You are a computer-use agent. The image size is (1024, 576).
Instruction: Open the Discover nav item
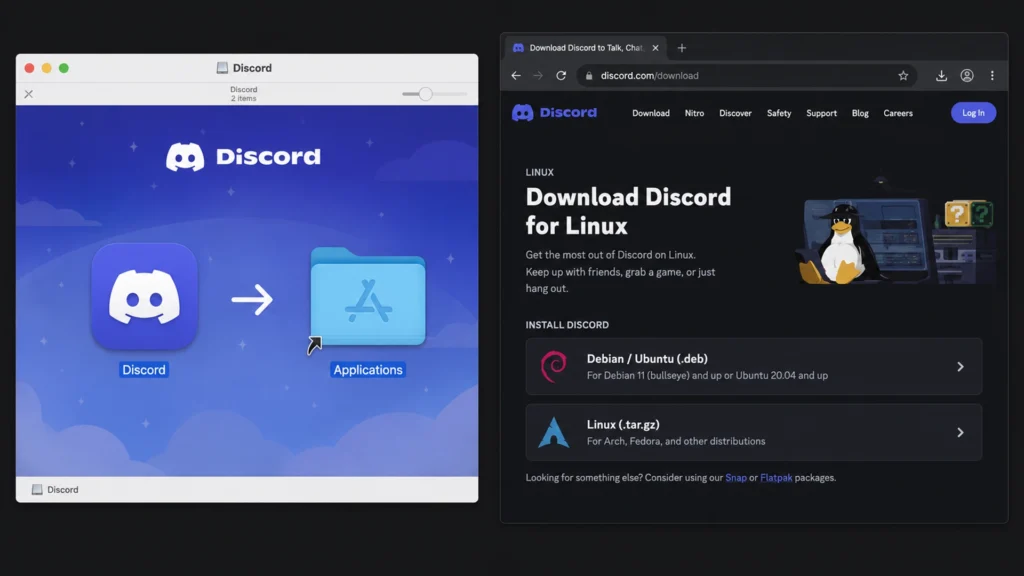coord(735,113)
